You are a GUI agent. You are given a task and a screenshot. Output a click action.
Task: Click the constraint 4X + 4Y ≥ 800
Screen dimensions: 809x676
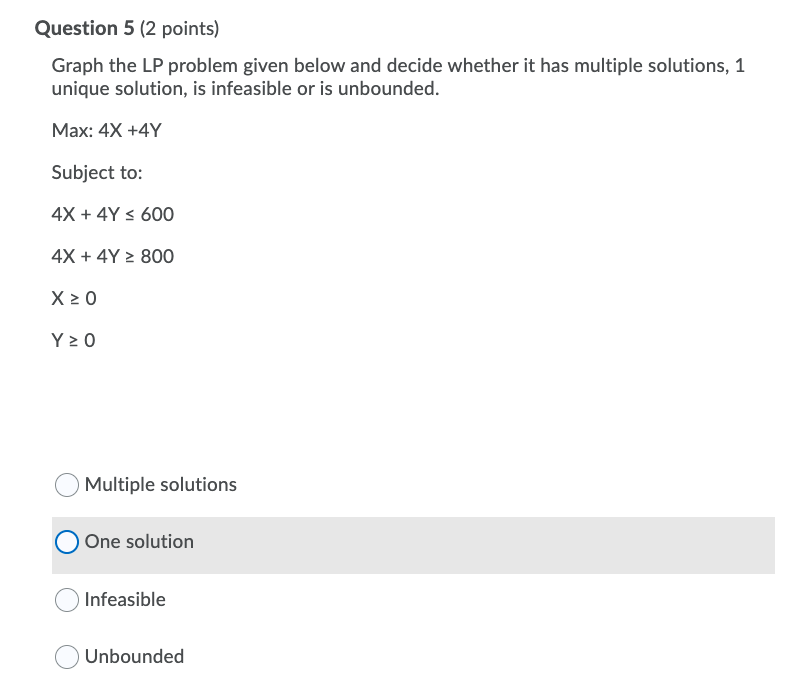point(112,256)
